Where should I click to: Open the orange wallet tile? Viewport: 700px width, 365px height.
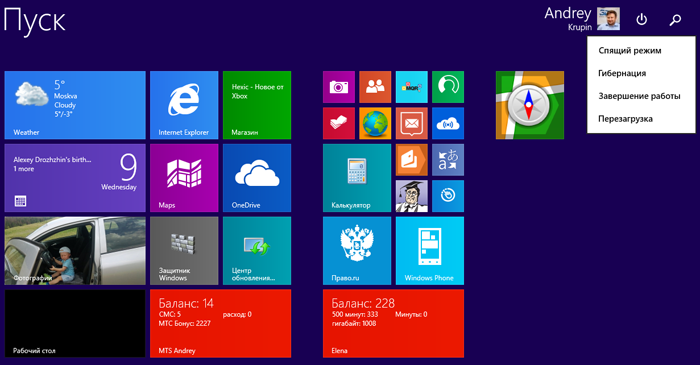[x=412, y=160]
